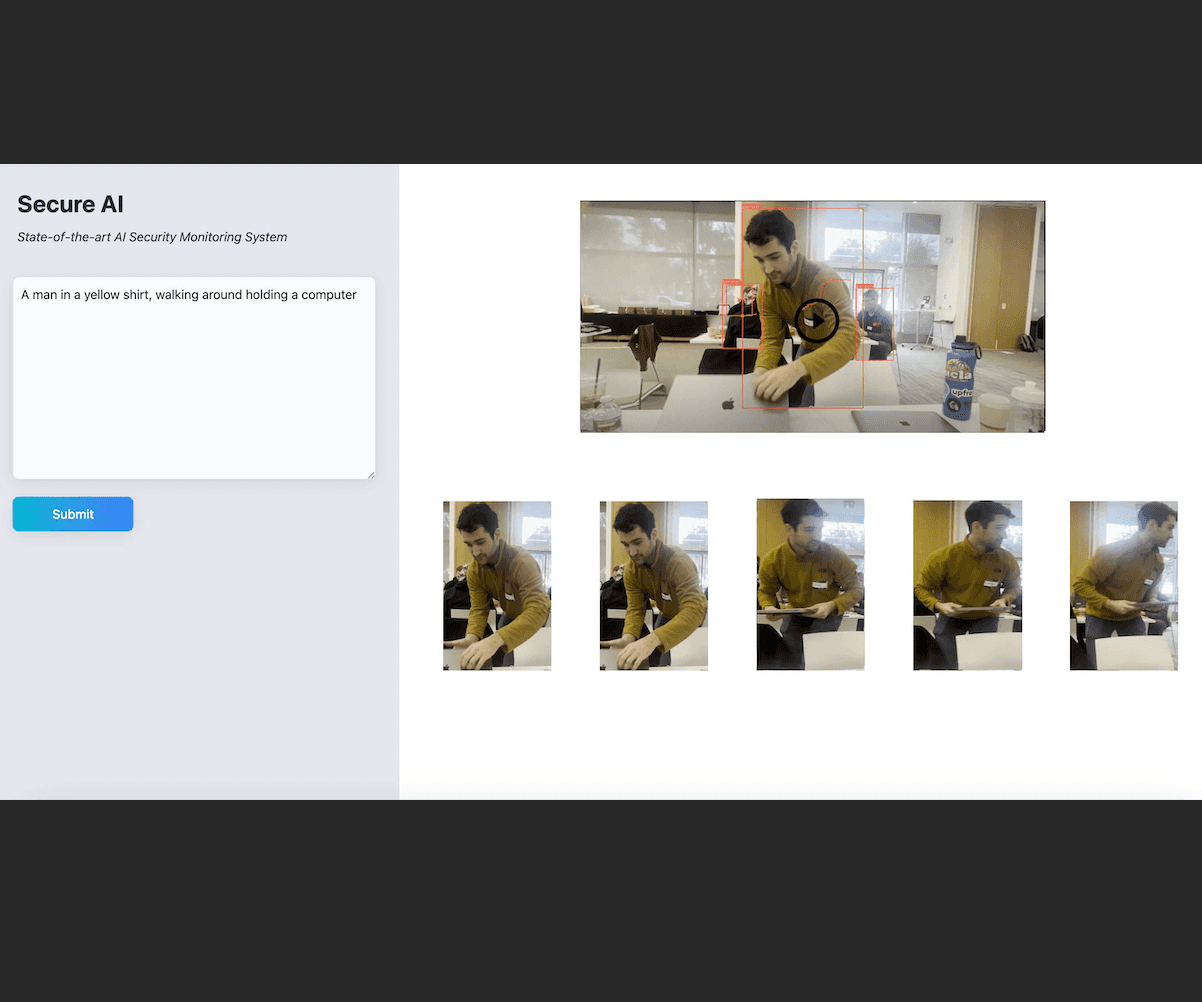The image size is (1202, 1002).
Task: Click the Submit button
Action: click(73, 514)
